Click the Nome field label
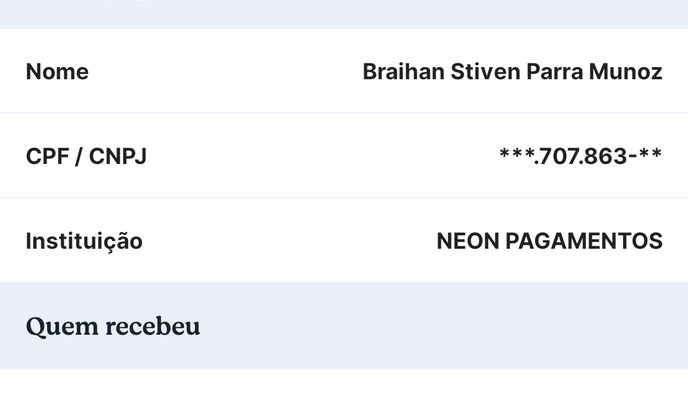Image resolution: width=688 pixels, height=400 pixels. click(57, 72)
